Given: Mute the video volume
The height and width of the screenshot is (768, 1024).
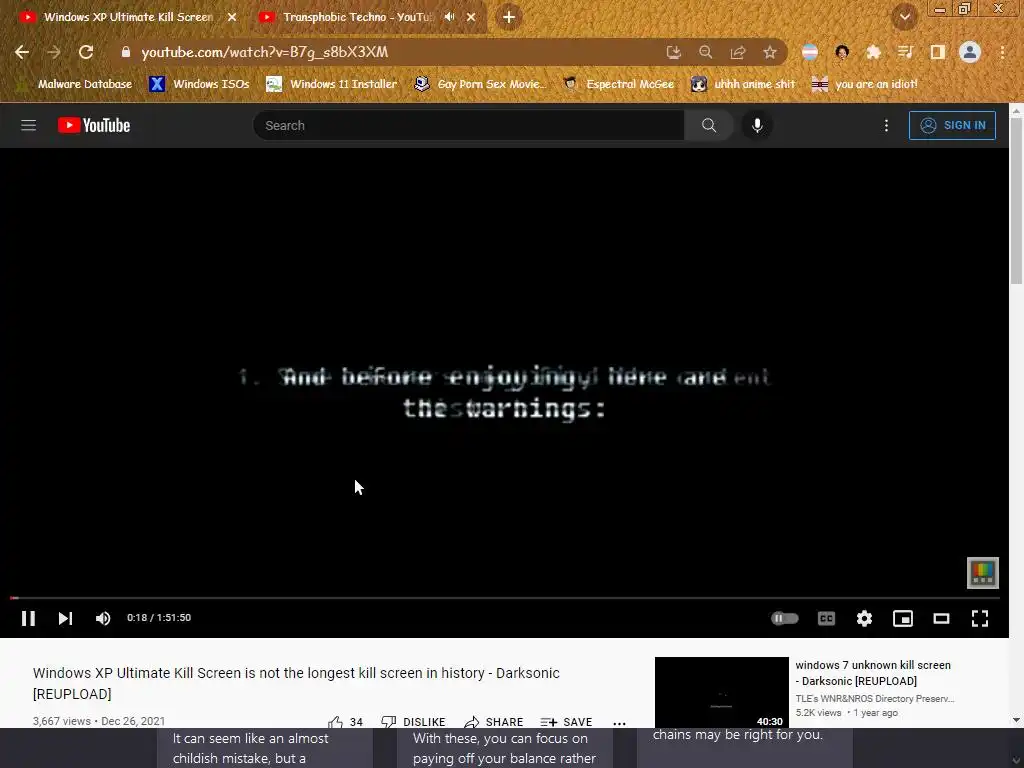Looking at the screenshot, I should pyautogui.click(x=103, y=618).
